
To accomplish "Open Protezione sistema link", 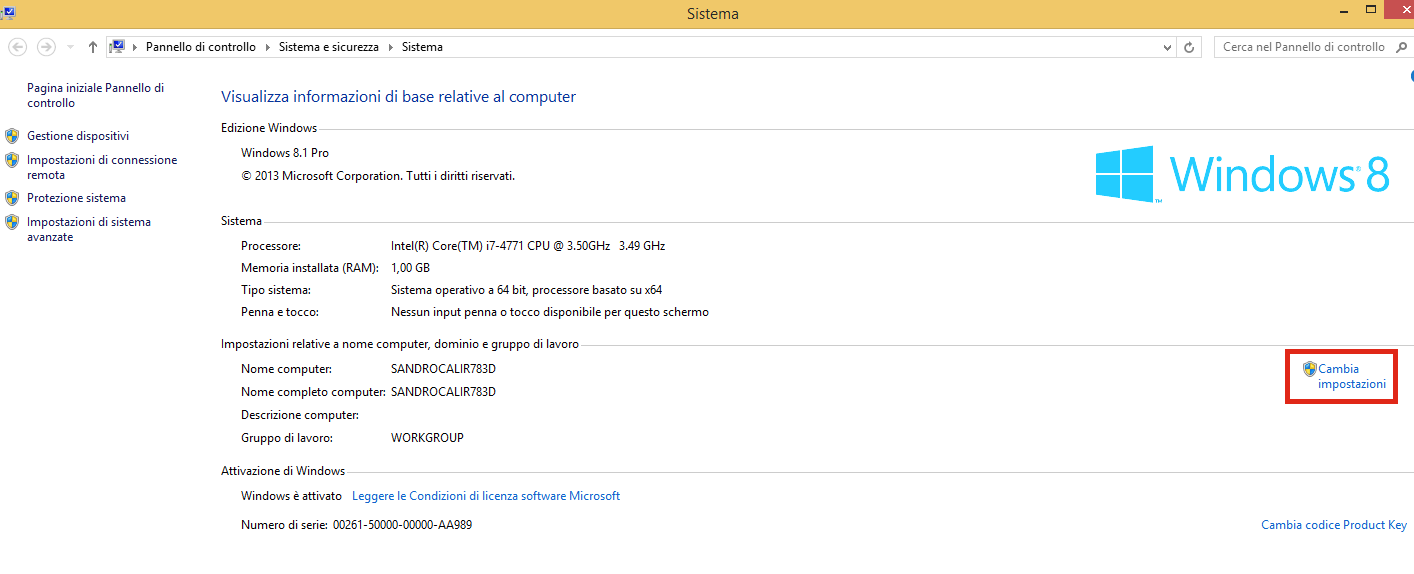I will pyautogui.click(x=76, y=198).
